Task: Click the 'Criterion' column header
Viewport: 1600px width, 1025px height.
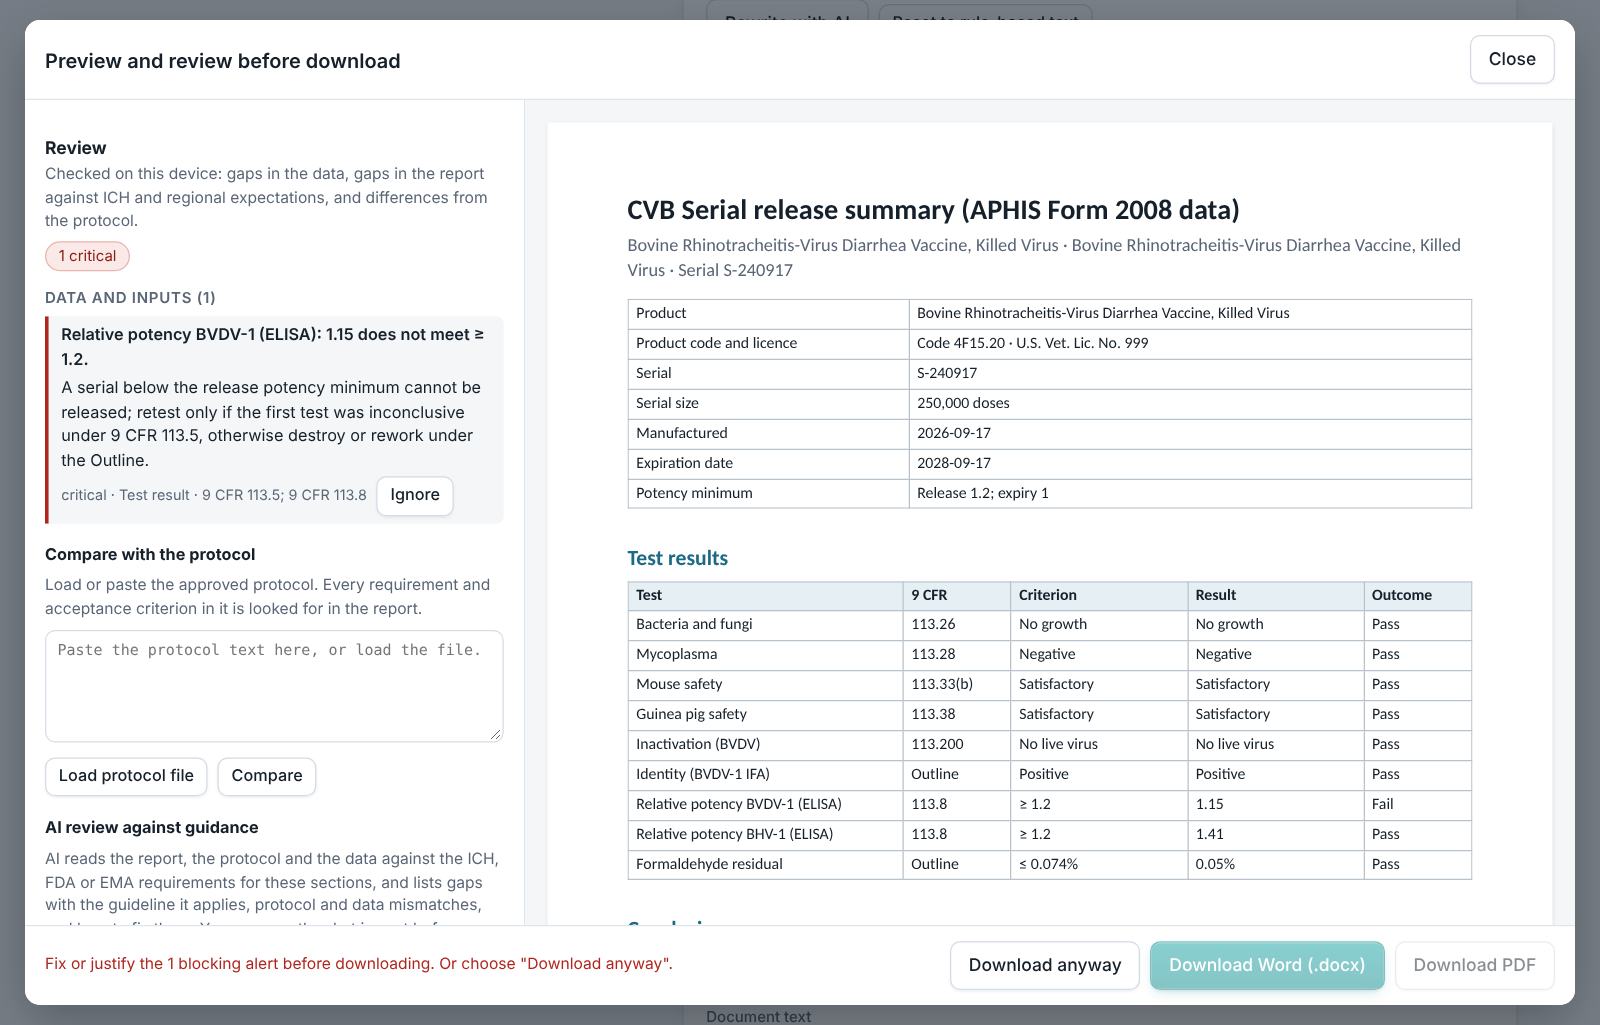Action: coord(1099,595)
